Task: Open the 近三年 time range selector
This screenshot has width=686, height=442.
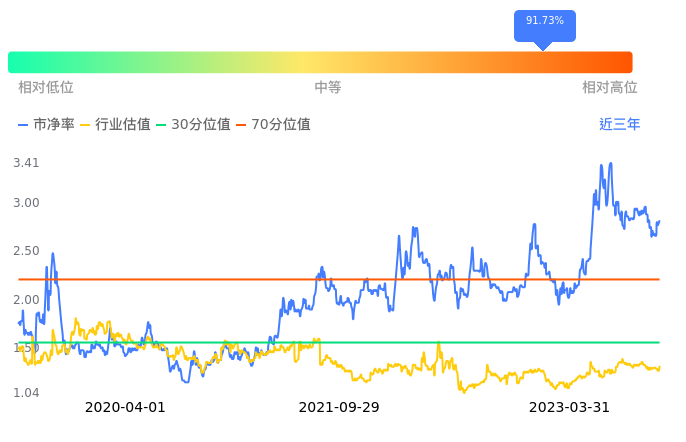Action: pyautogui.click(x=619, y=125)
